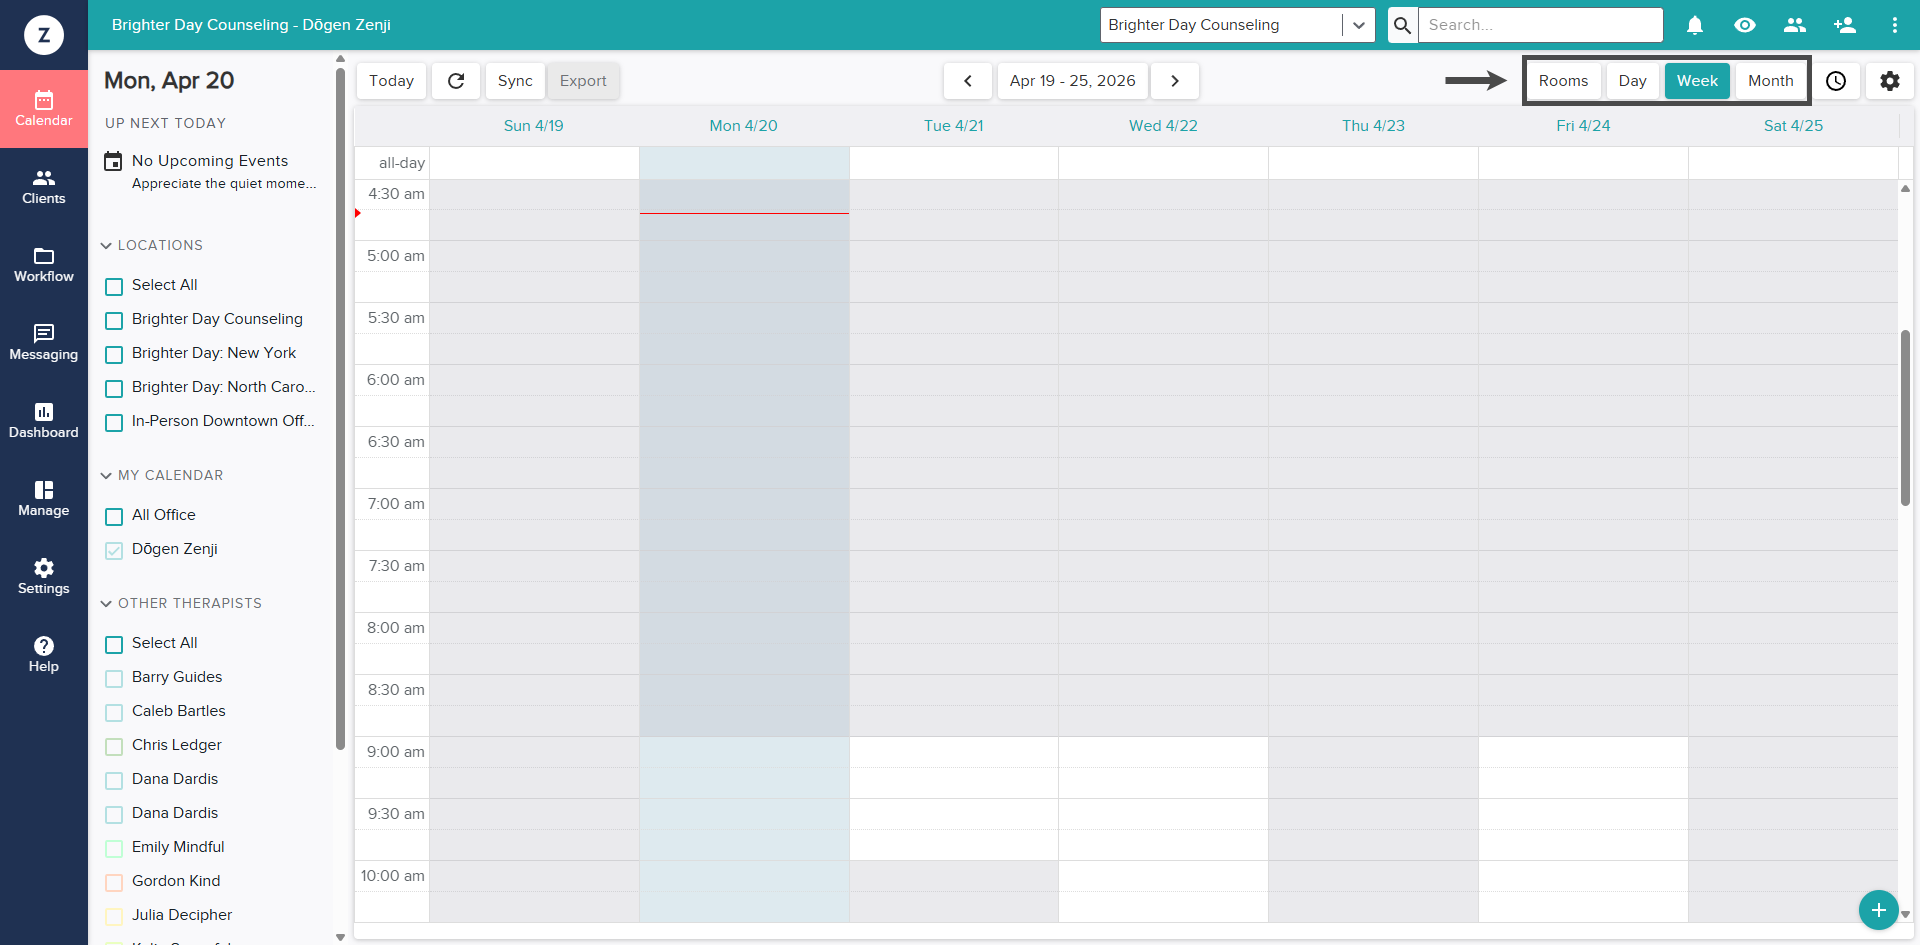The height and width of the screenshot is (945, 1920).
Task: Open calendar gear settings icon
Action: click(x=1890, y=81)
